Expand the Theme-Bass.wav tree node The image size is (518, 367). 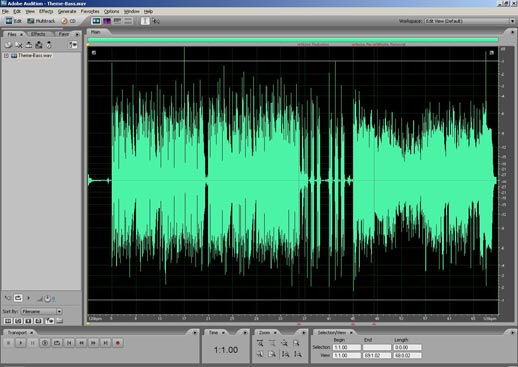[6, 56]
